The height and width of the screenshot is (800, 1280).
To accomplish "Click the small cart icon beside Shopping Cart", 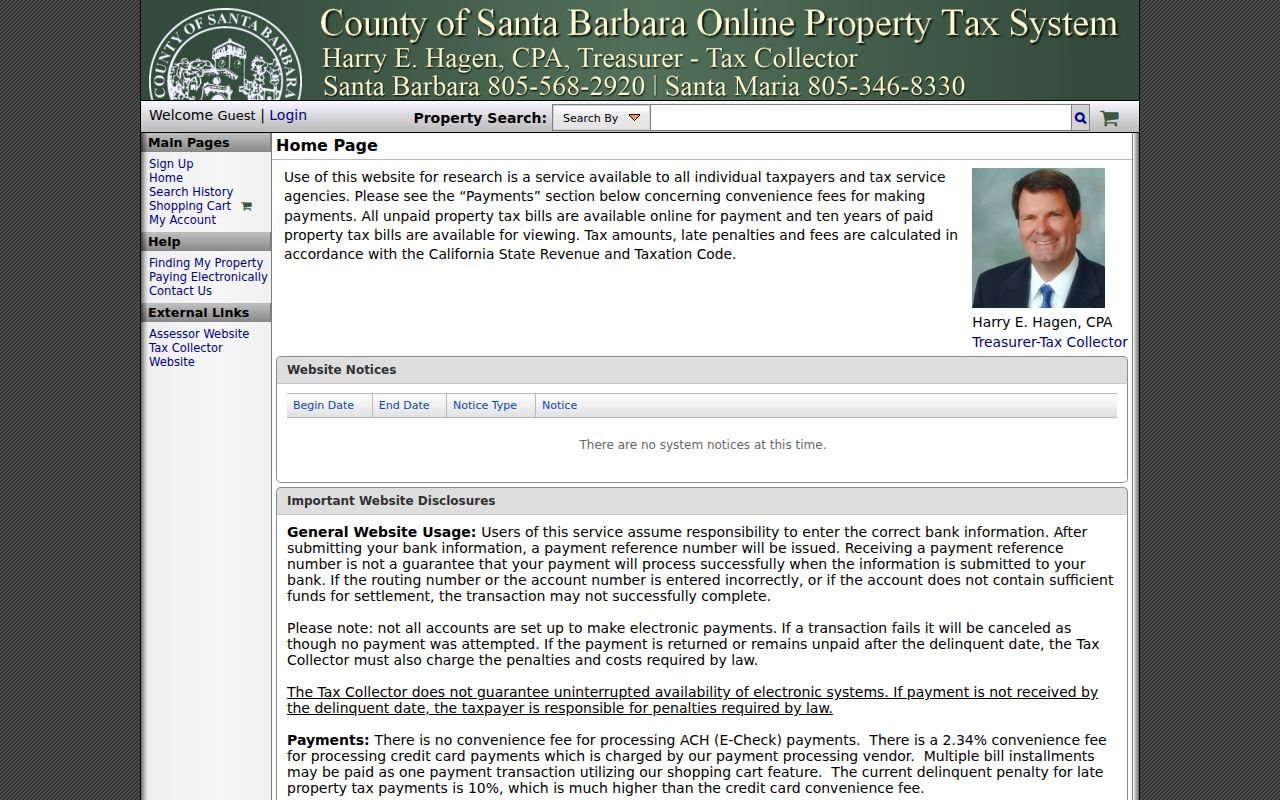I will [x=246, y=206].
